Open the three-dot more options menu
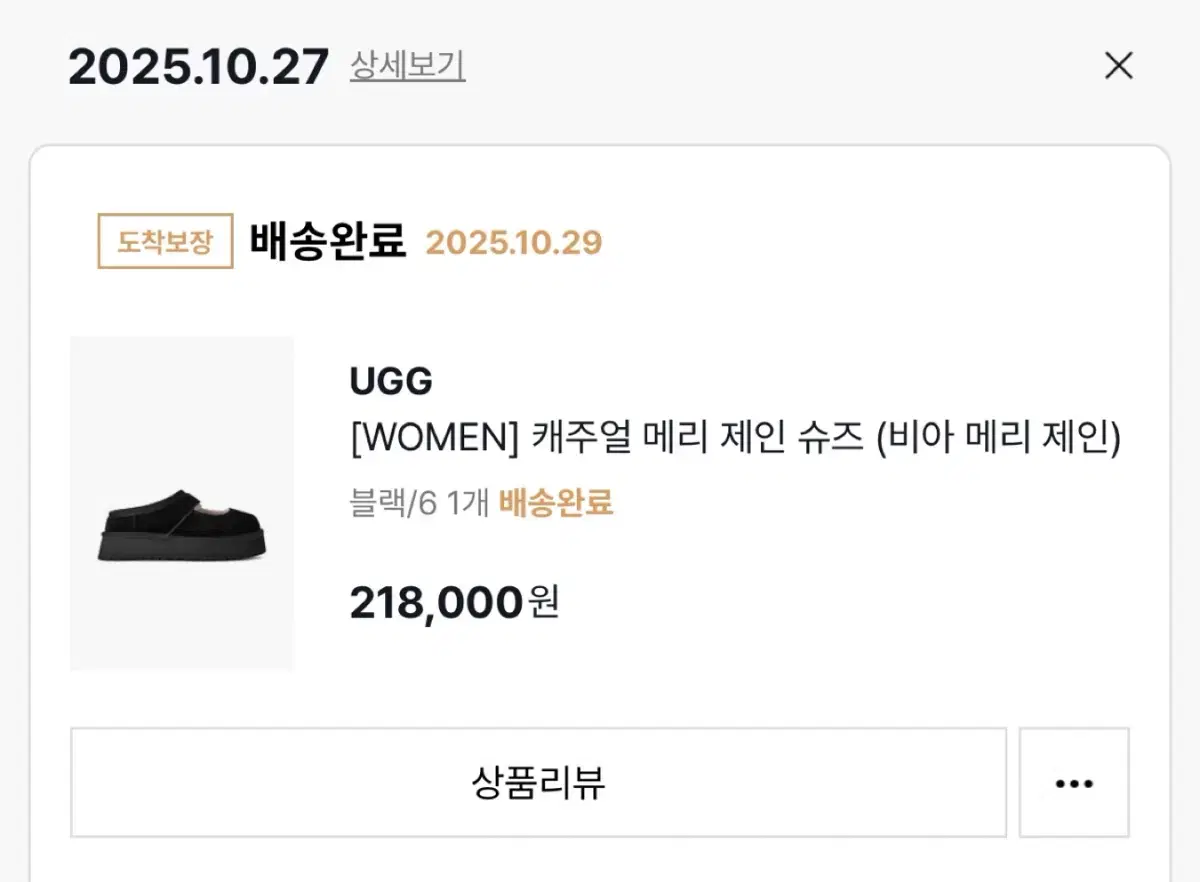The height and width of the screenshot is (882, 1200). pyautogui.click(x=1074, y=783)
